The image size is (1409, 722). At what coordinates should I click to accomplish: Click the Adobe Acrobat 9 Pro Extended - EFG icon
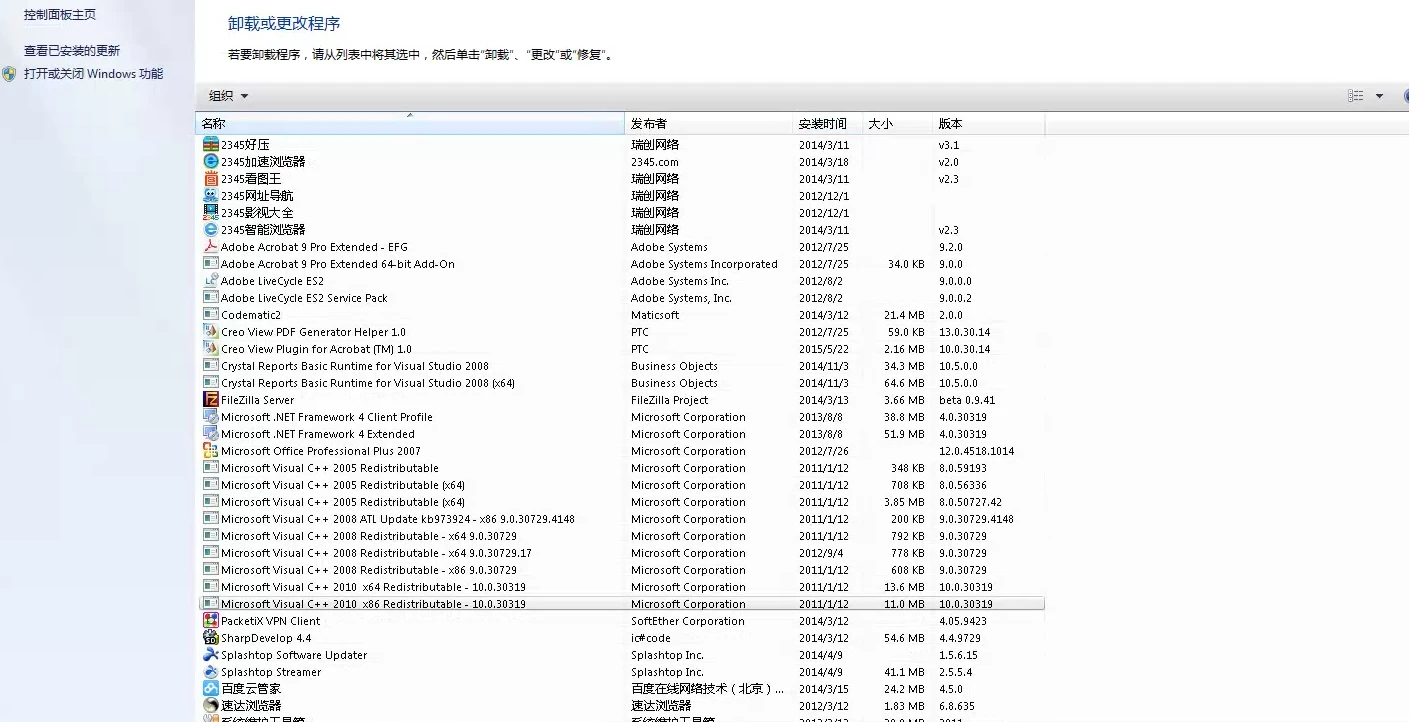(x=211, y=247)
